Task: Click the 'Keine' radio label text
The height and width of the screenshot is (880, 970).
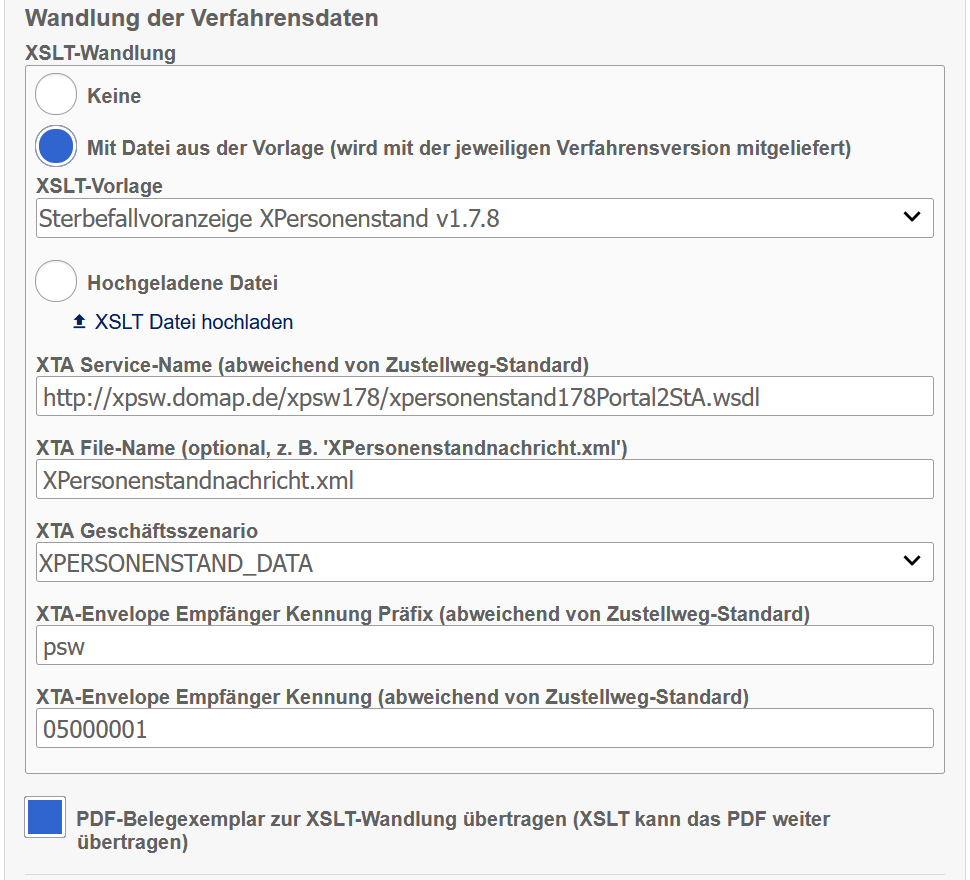Action: point(114,96)
